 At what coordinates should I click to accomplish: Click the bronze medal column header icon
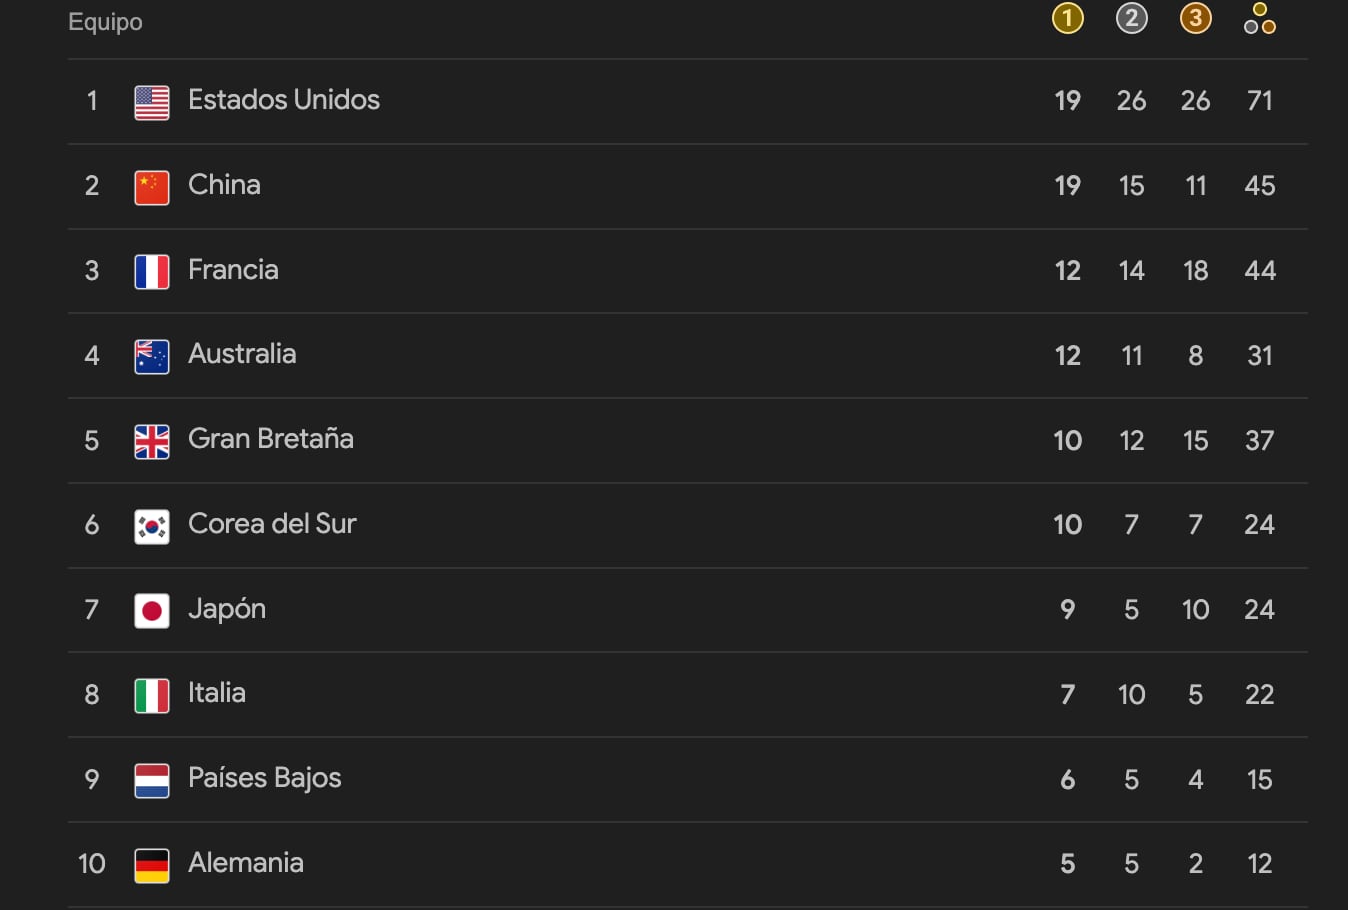[1195, 17]
